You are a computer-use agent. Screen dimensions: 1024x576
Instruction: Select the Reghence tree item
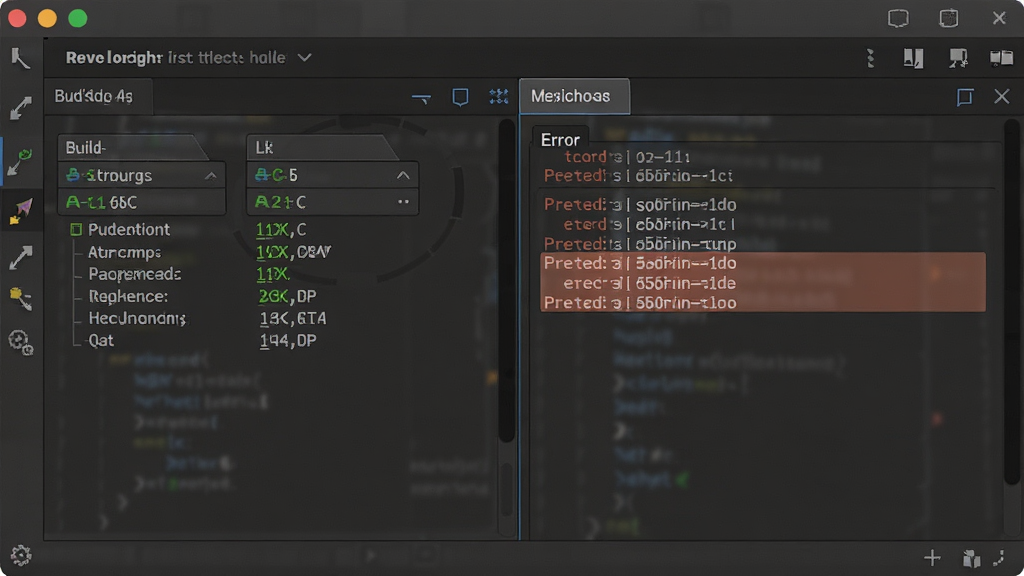click(128, 296)
